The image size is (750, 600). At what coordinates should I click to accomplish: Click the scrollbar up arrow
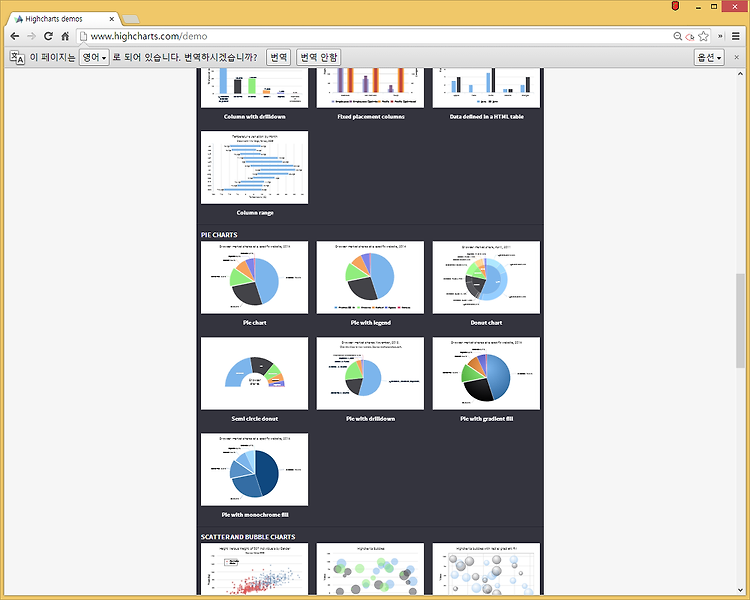coord(740,73)
